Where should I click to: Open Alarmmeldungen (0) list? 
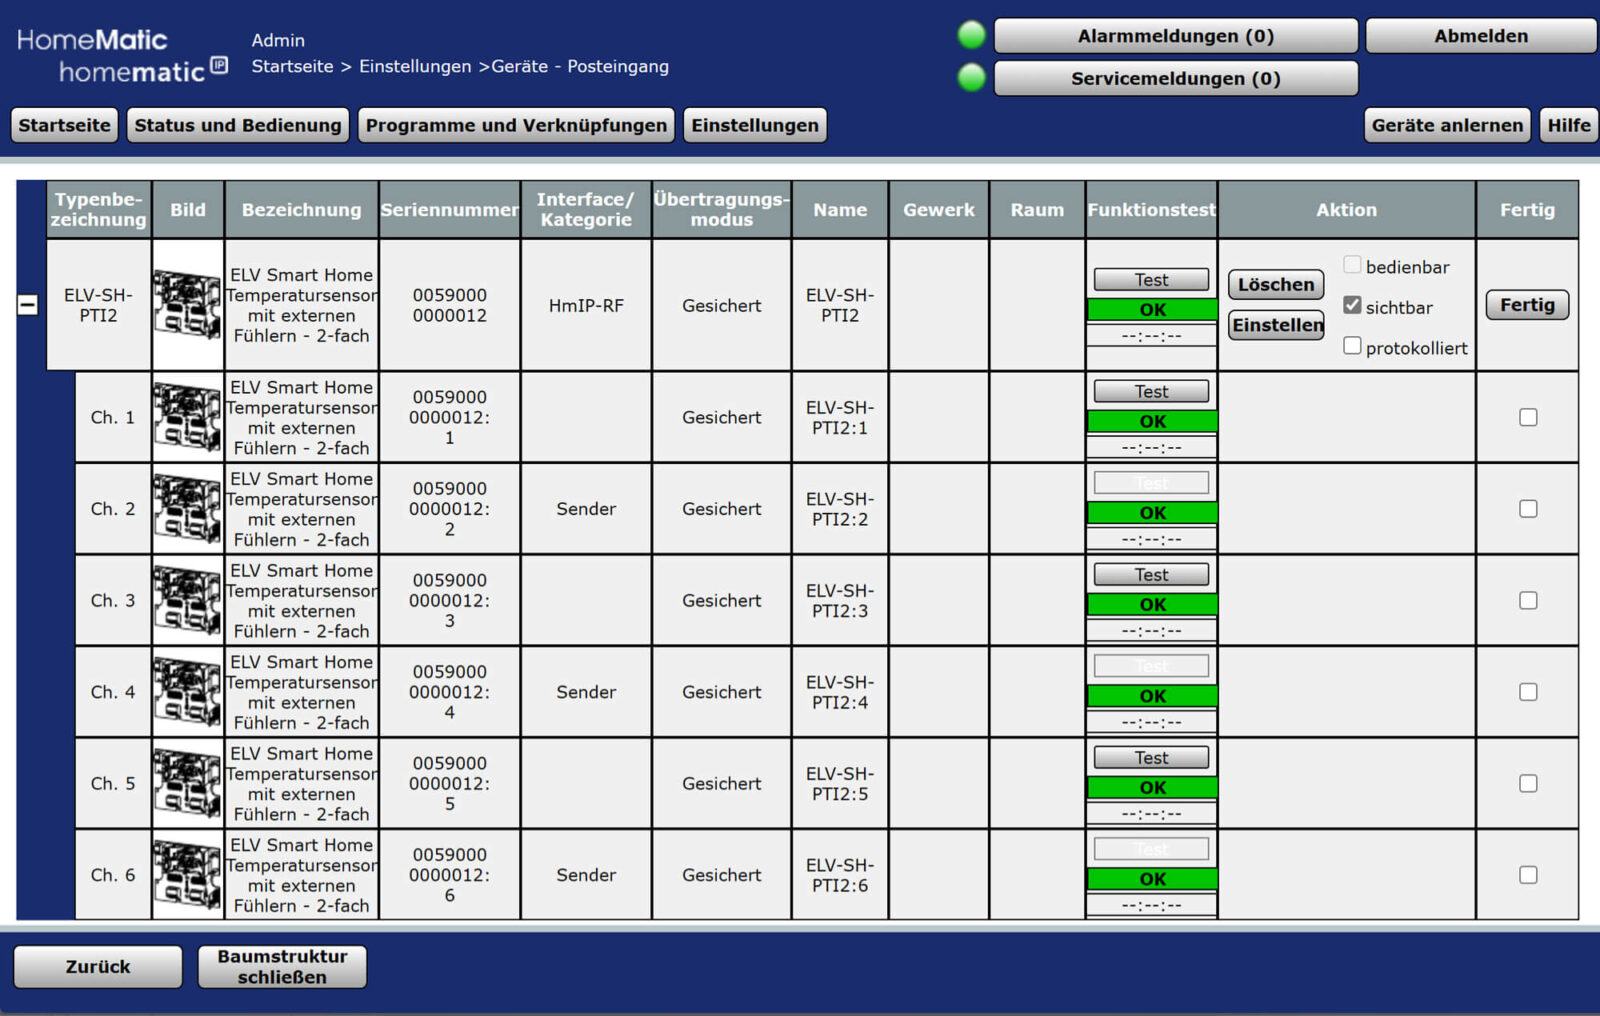coord(1175,36)
